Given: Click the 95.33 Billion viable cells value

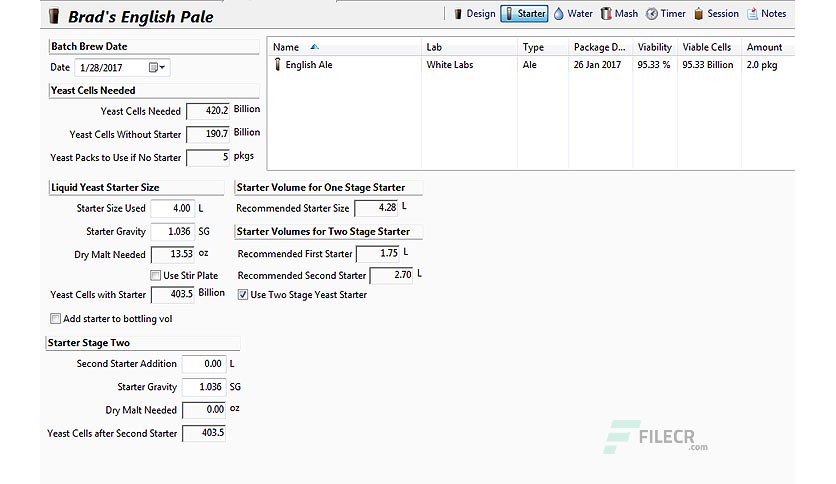Looking at the screenshot, I should coord(708,64).
